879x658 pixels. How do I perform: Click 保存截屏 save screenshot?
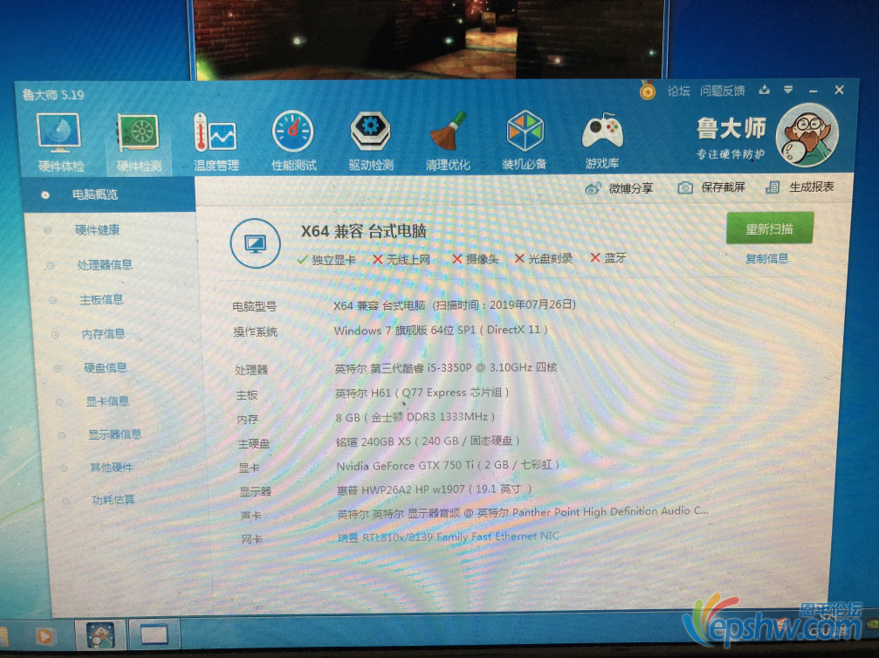[711, 187]
